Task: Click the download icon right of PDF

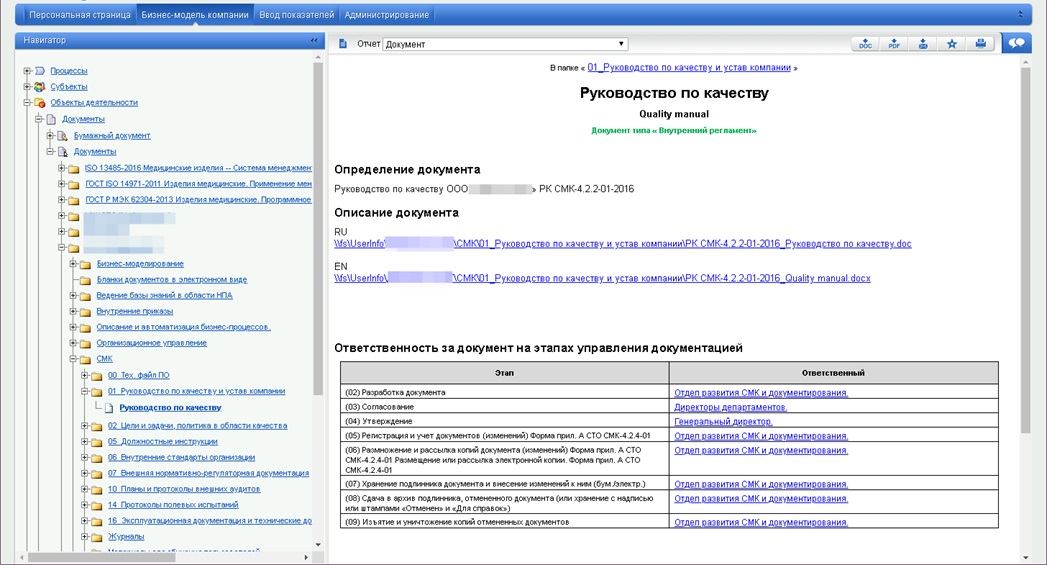Action: pyautogui.click(x=923, y=44)
